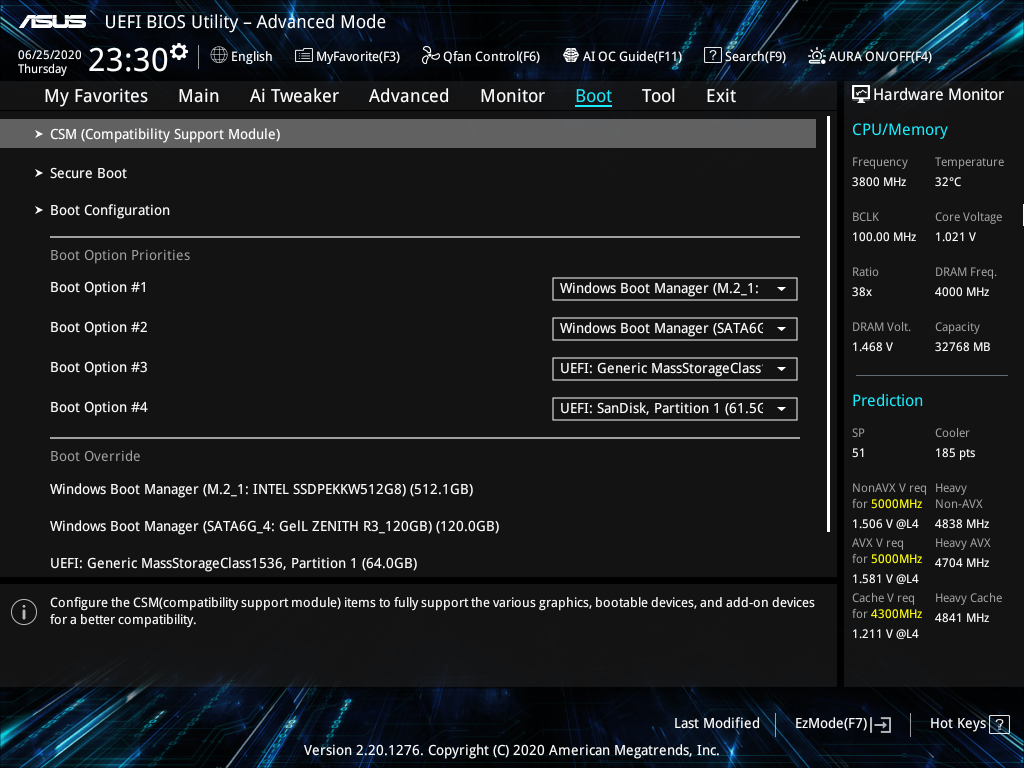Open the Boot Option #3 dropdown
Image resolution: width=1024 pixels, height=768 pixels.
click(x=675, y=368)
